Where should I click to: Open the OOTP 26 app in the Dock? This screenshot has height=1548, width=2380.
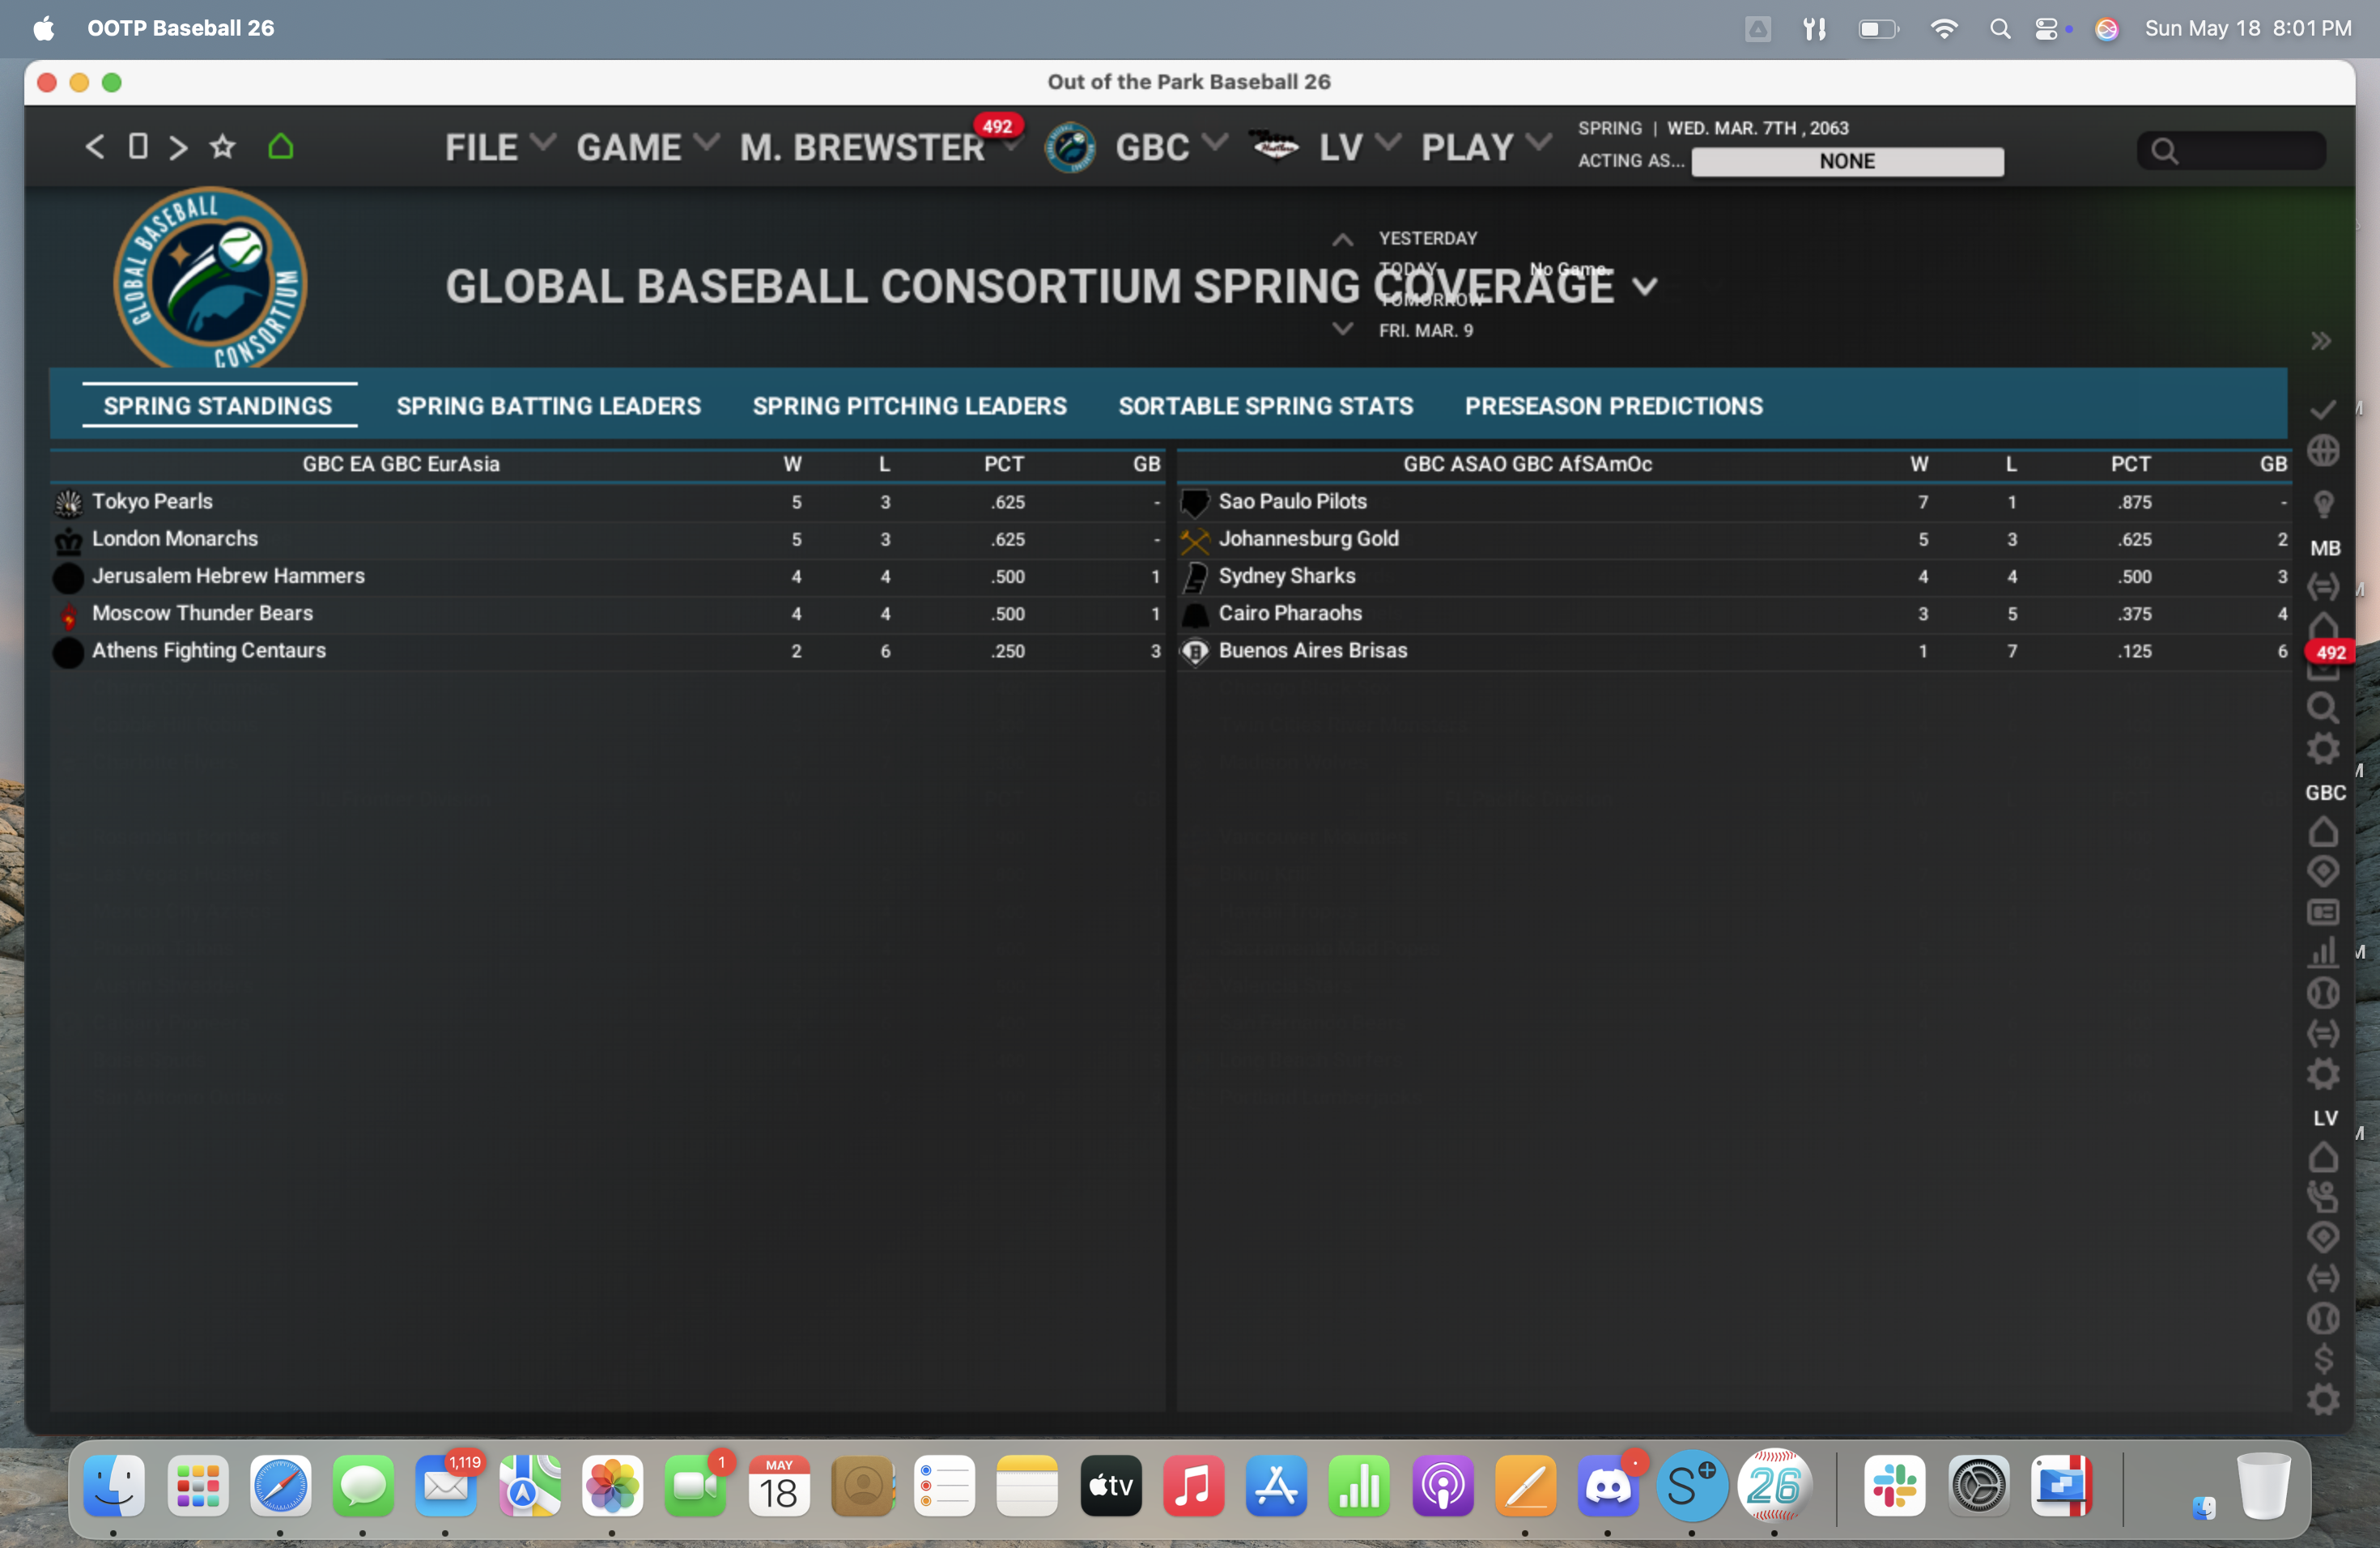click(1774, 1485)
